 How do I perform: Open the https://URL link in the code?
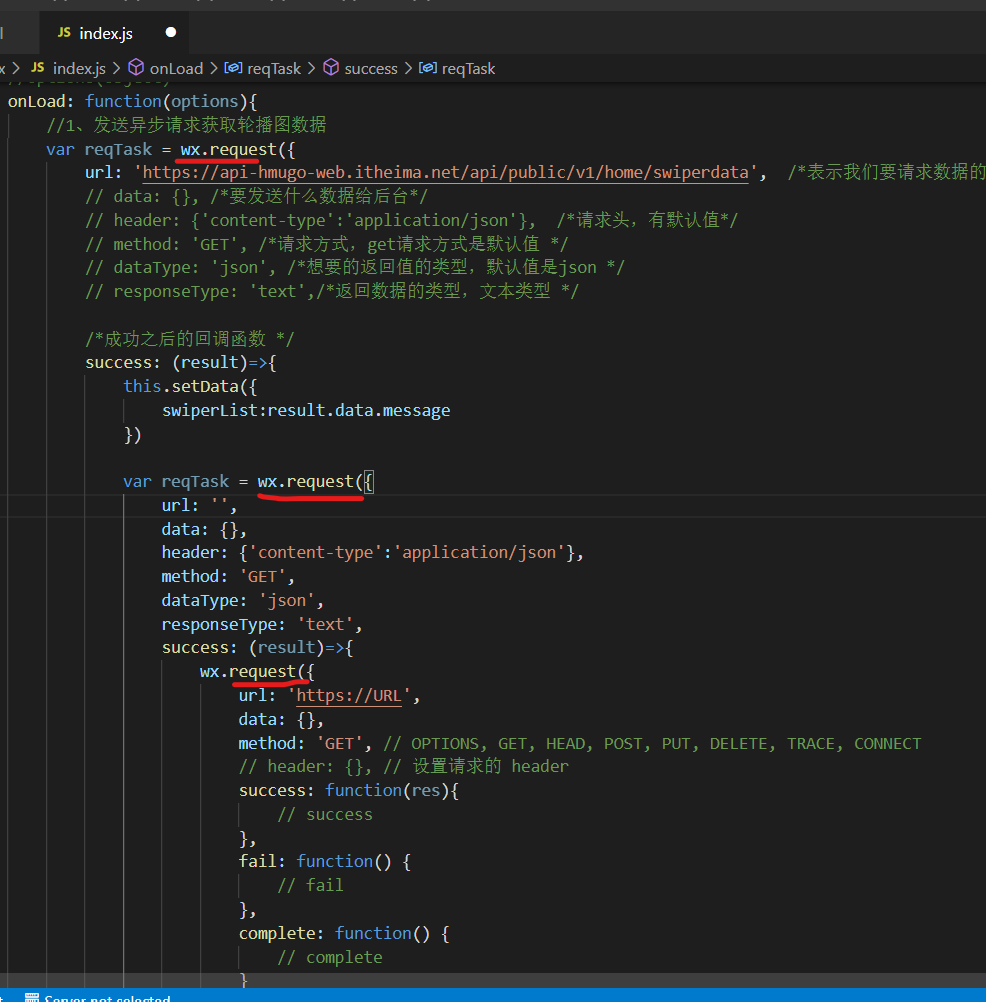[348, 696]
